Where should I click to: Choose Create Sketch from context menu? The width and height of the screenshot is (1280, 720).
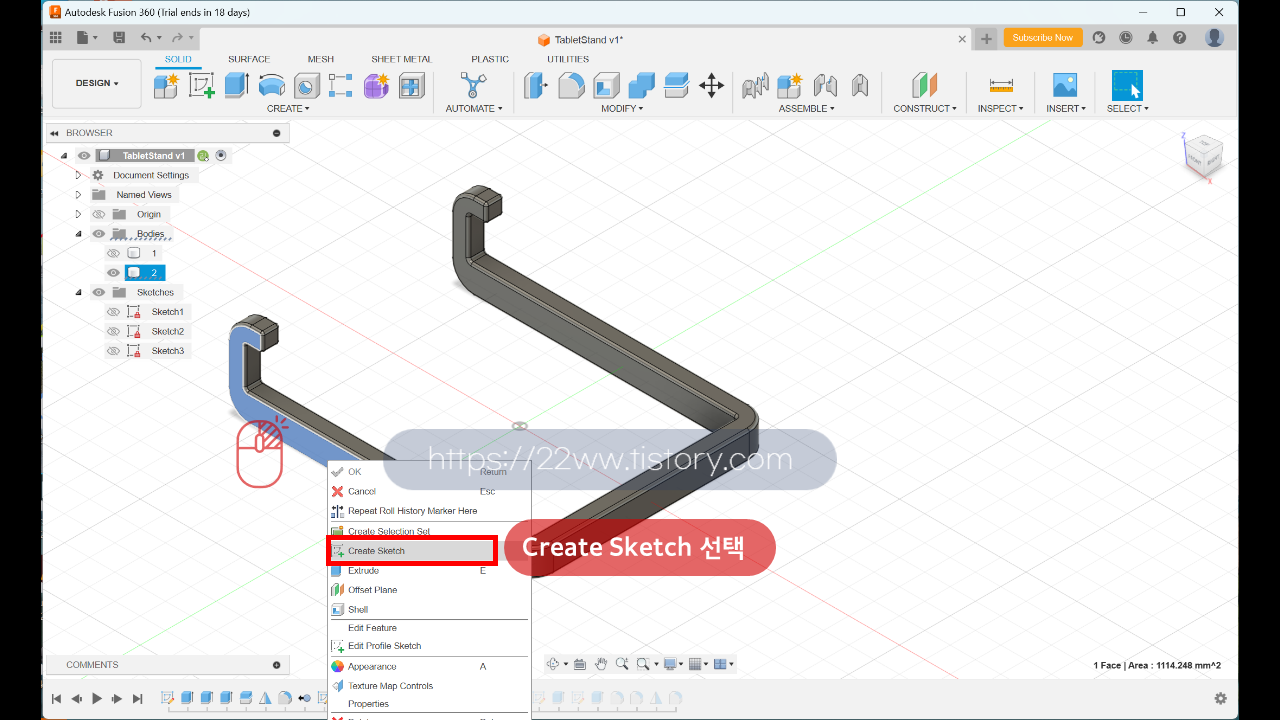pyautogui.click(x=411, y=551)
